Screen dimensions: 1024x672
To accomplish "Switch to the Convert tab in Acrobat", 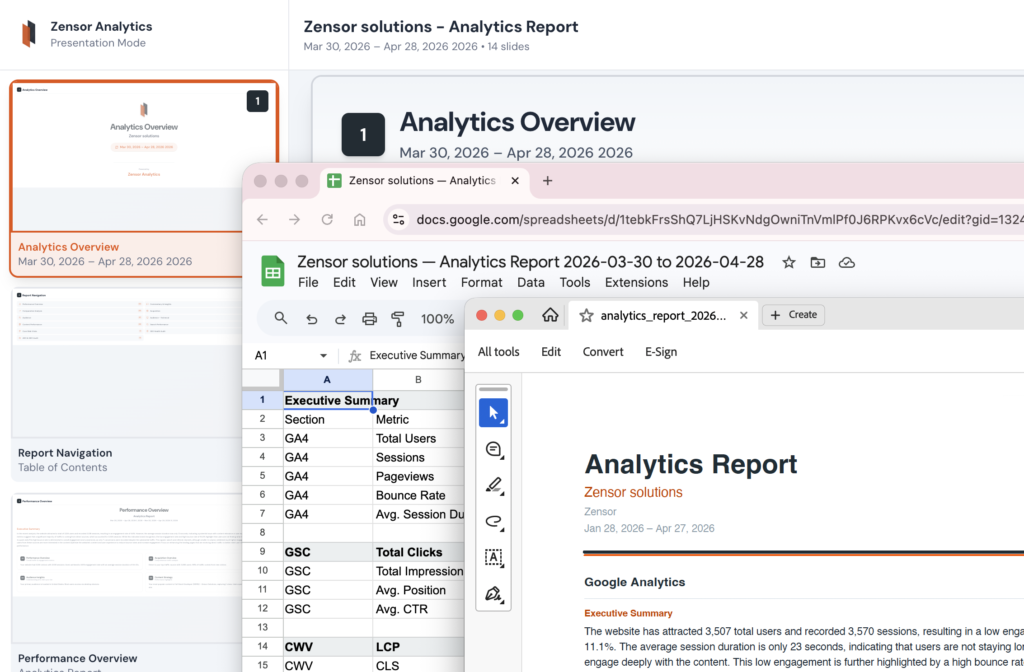I will pos(602,351).
